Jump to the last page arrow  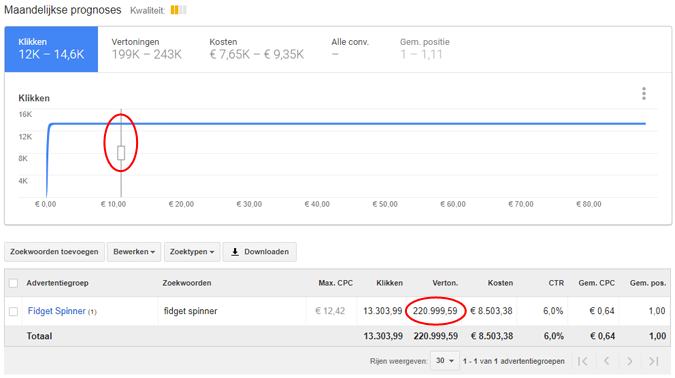[x=653, y=361]
